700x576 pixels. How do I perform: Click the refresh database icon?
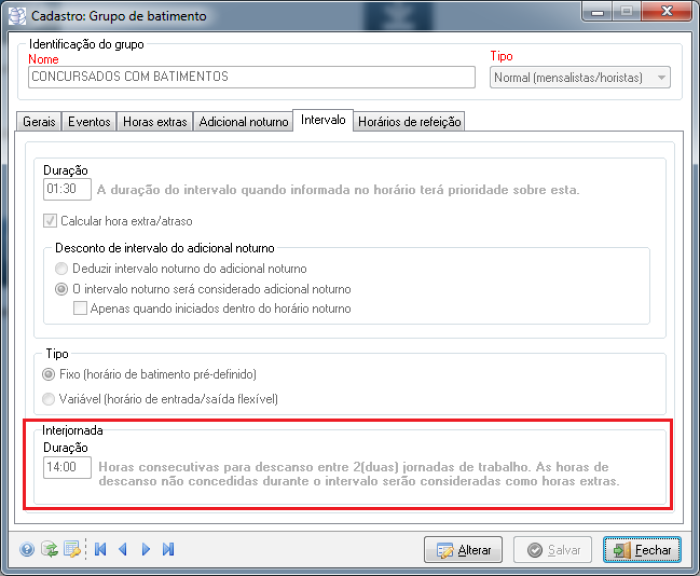point(49,549)
